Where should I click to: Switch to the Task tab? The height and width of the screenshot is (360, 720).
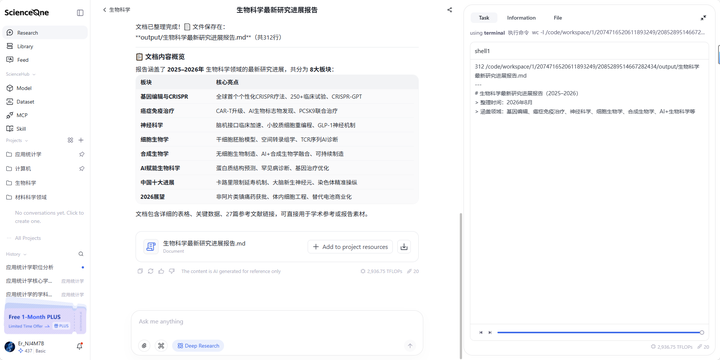484,18
